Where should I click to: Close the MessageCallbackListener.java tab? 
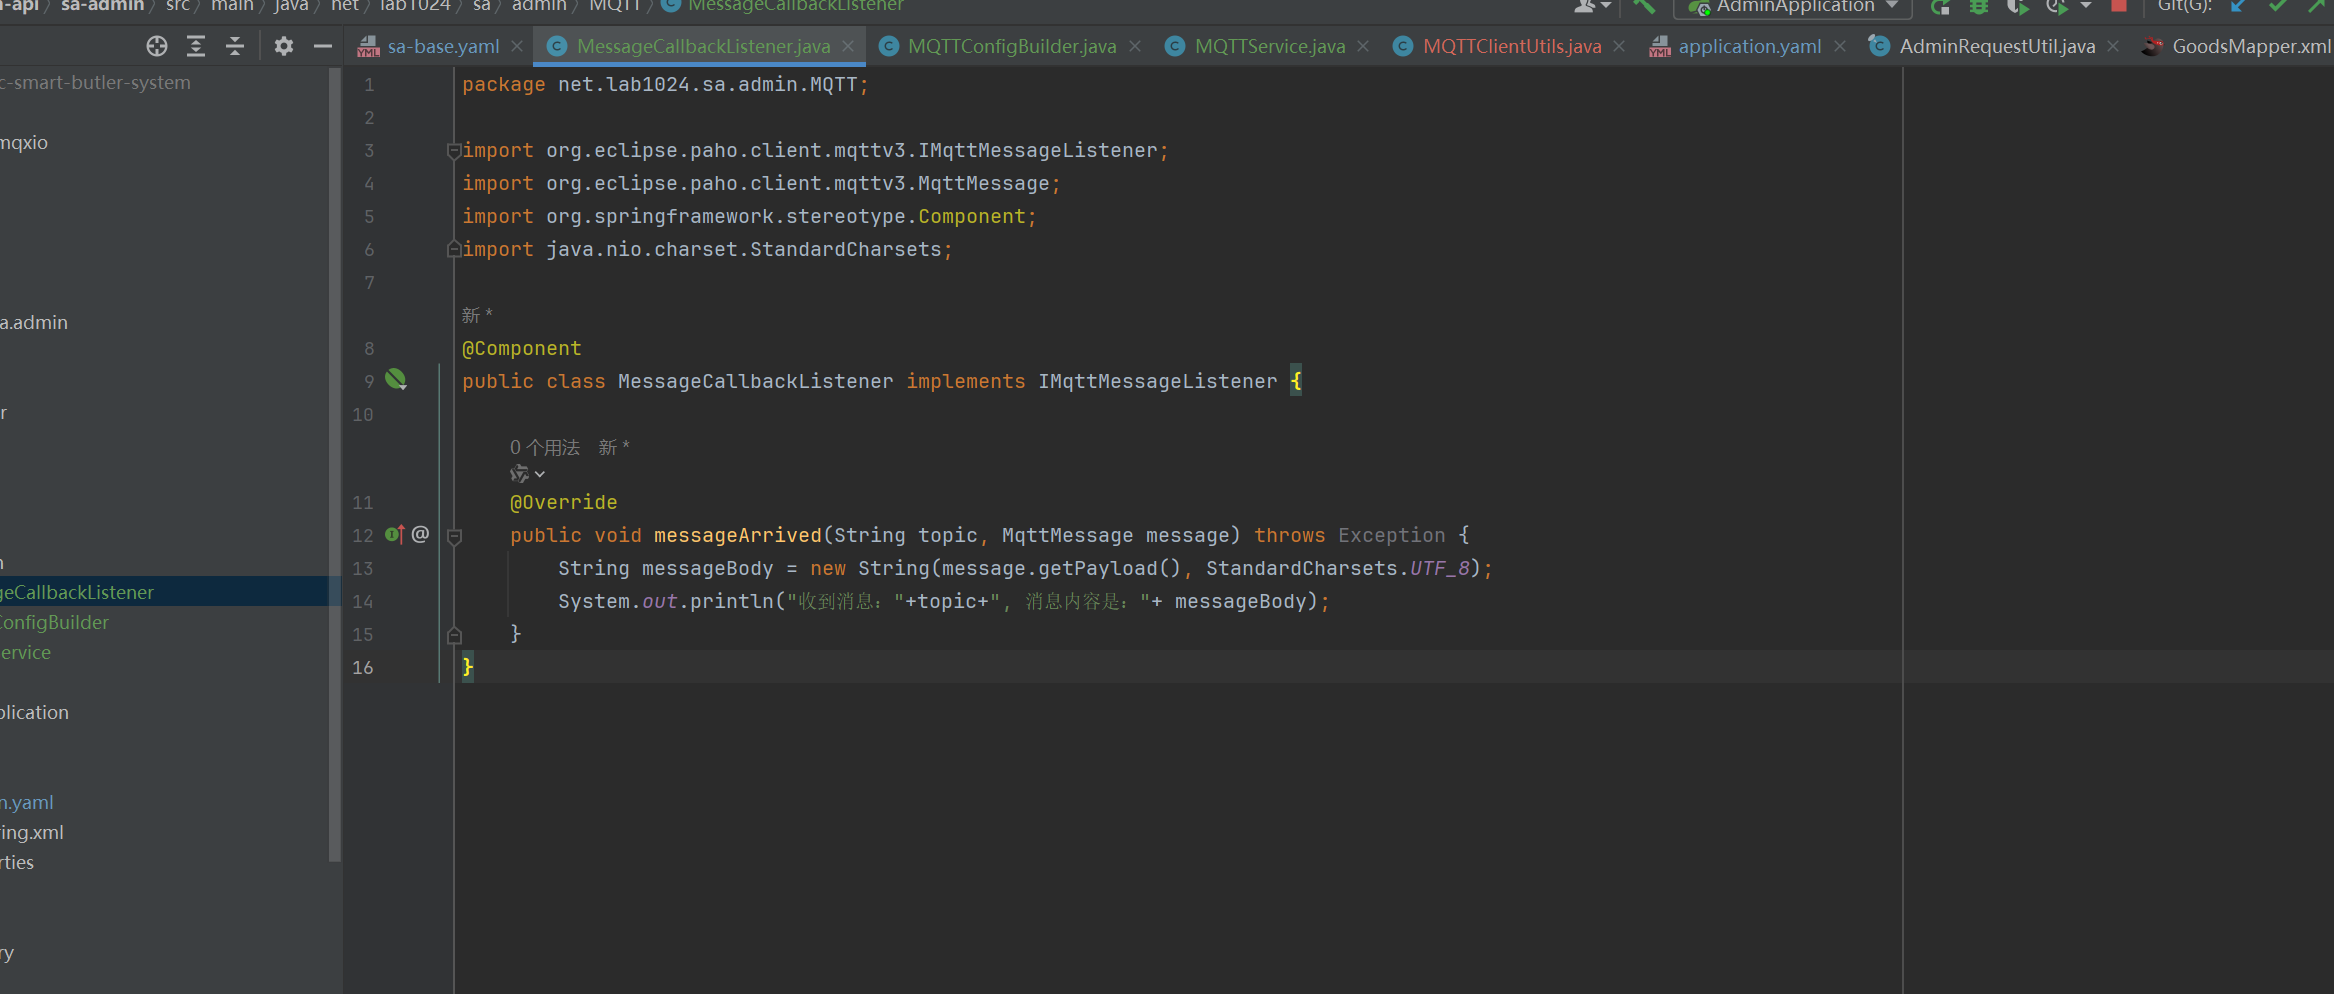(x=848, y=46)
